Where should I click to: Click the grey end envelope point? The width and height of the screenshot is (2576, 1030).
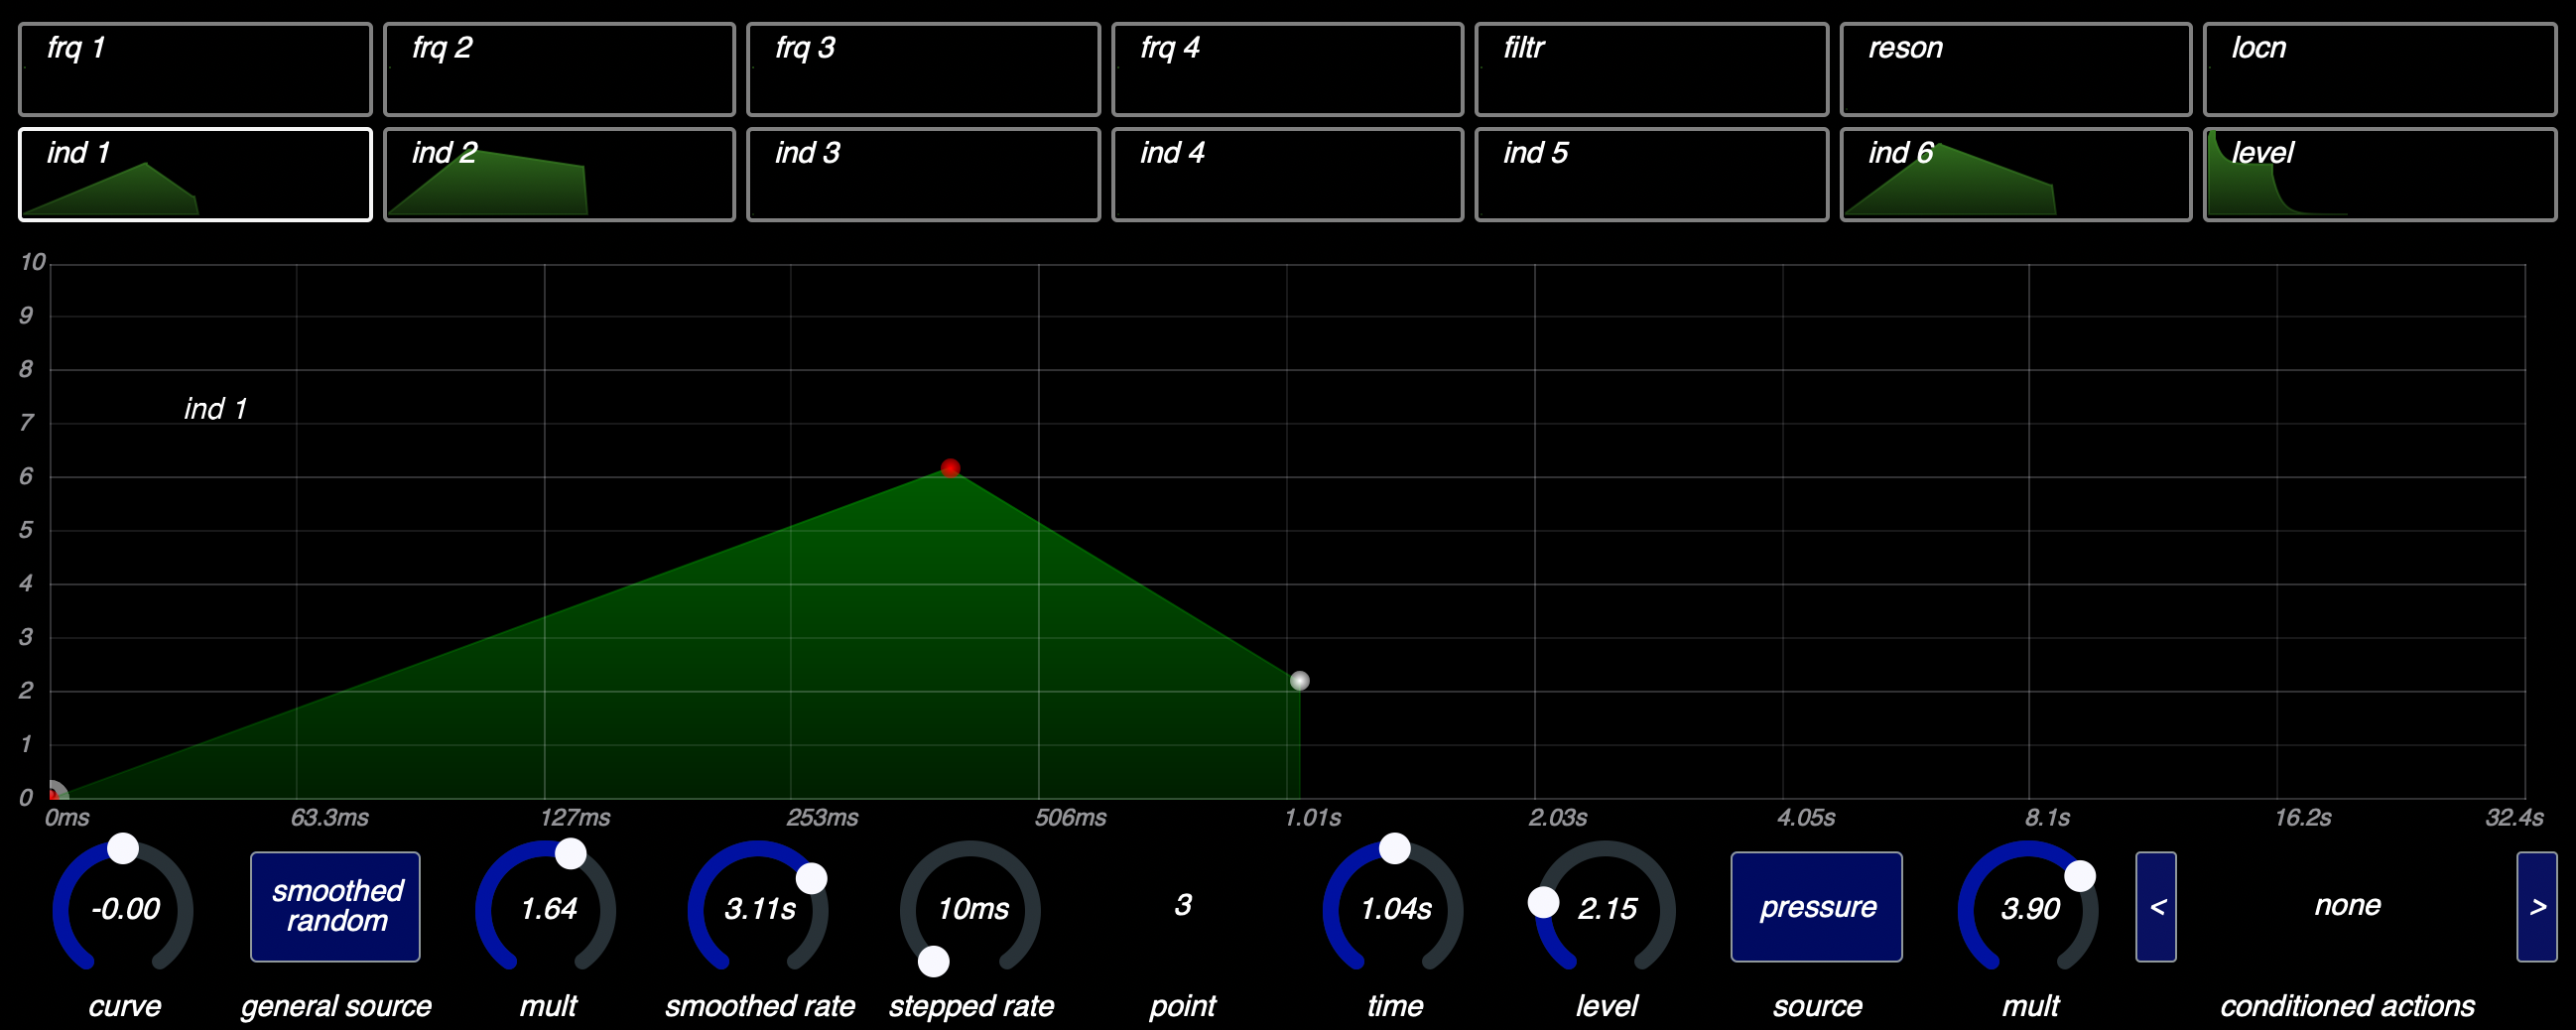pyautogui.click(x=1299, y=681)
